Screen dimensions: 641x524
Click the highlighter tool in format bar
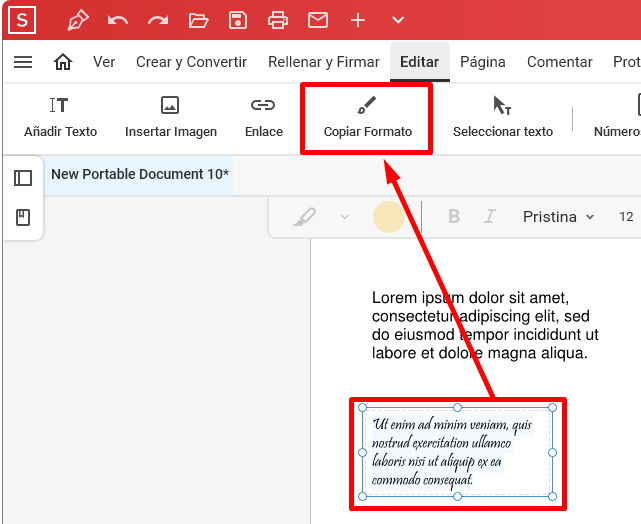(x=305, y=217)
